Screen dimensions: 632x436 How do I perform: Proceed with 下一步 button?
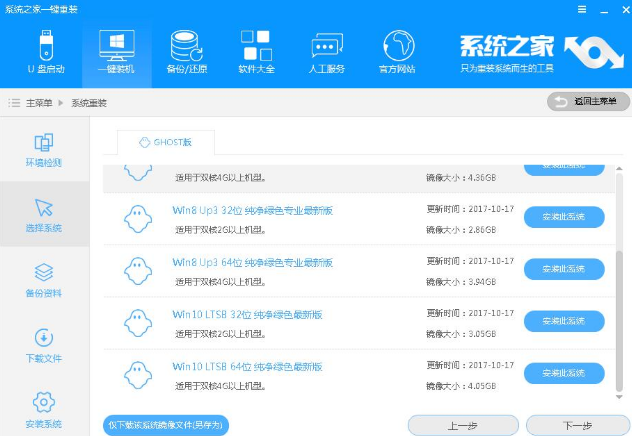(x=578, y=426)
